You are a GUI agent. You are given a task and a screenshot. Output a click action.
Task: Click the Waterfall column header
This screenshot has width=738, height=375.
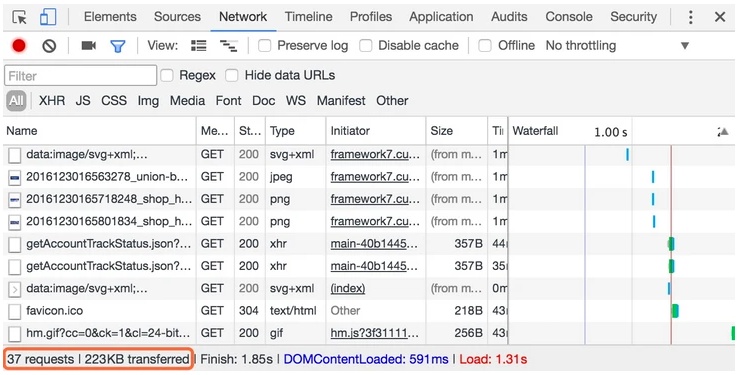point(622,131)
